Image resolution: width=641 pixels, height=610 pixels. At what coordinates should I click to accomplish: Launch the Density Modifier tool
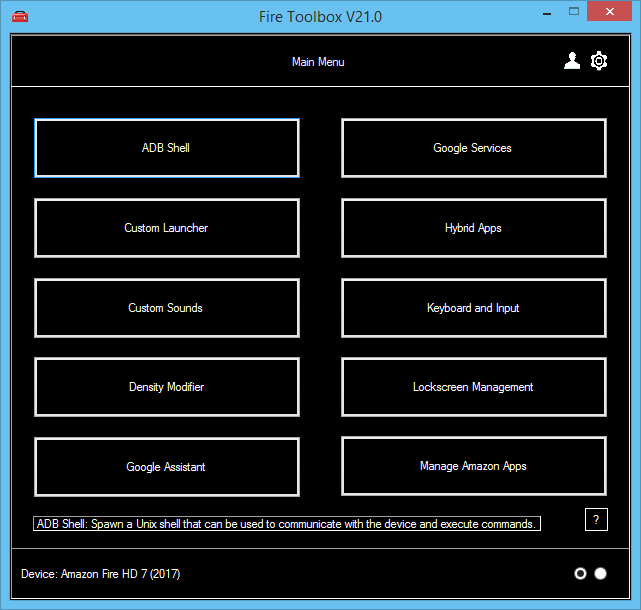coord(167,387)
